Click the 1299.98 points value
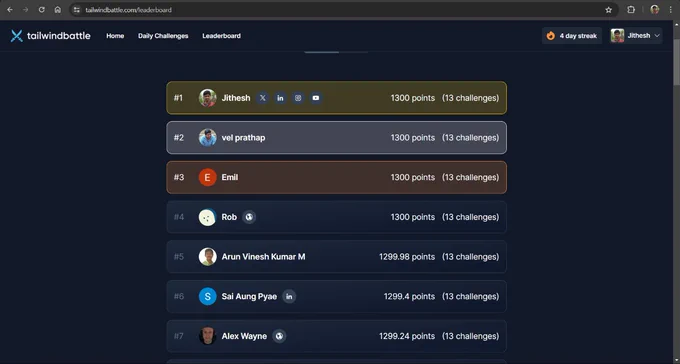The width and height of the screenshot is (680, 364). tap(407, 257)
